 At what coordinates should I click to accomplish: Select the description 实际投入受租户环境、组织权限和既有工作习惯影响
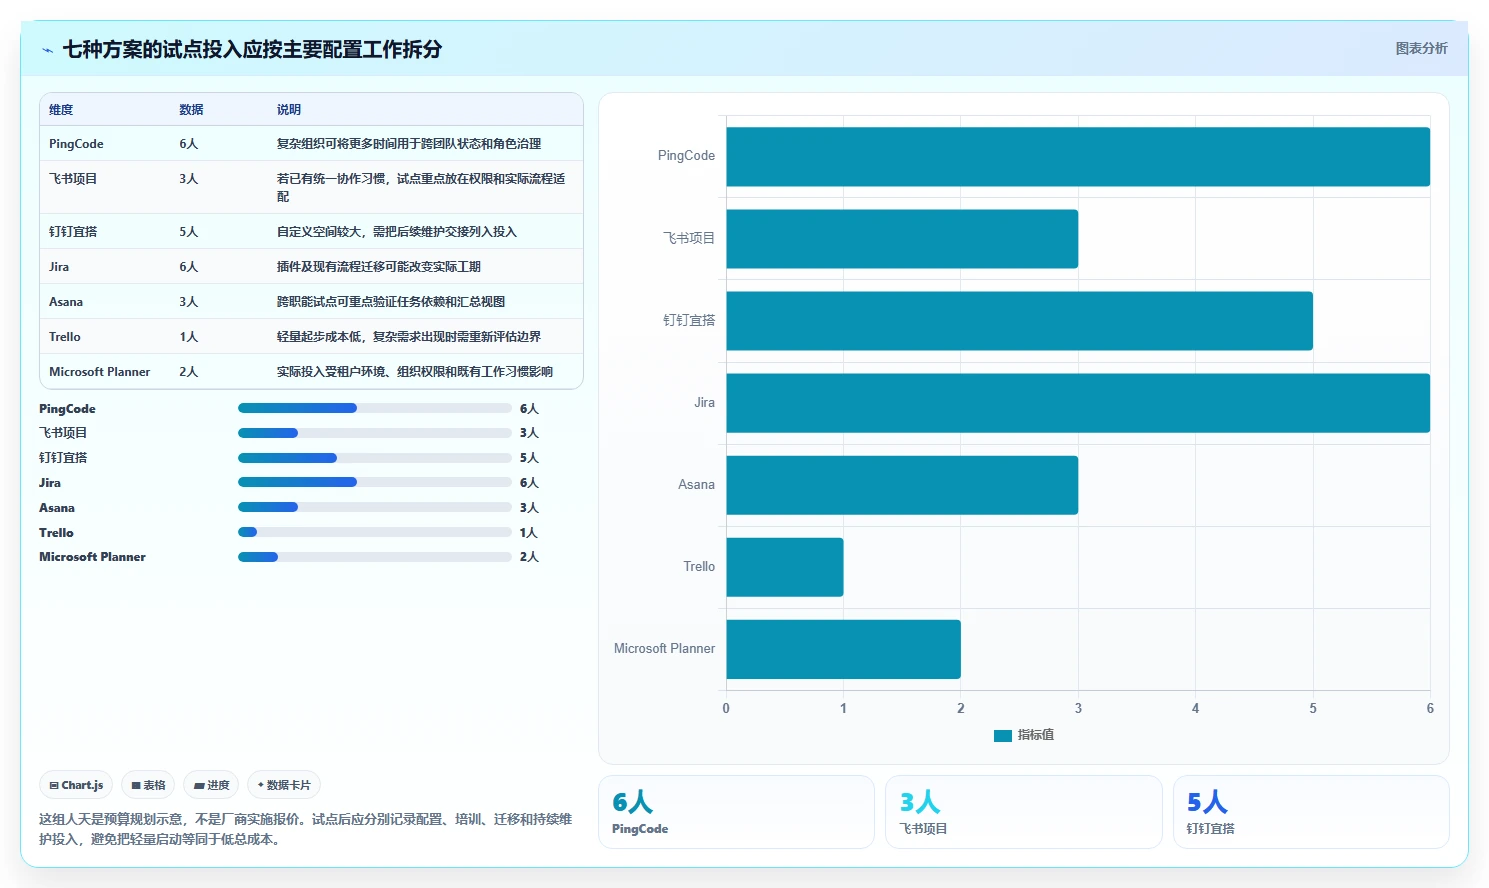[415, 372]
